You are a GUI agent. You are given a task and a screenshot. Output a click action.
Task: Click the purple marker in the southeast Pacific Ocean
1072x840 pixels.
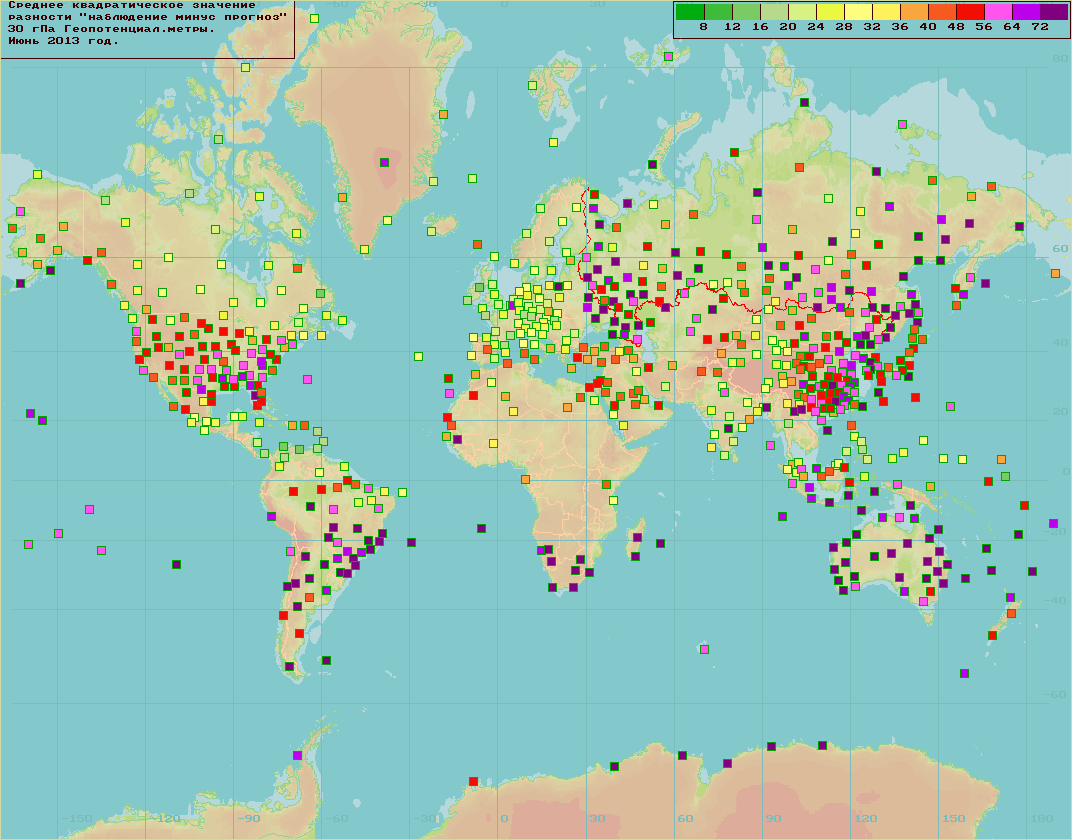pyautogui.click(x=176, y=565)
